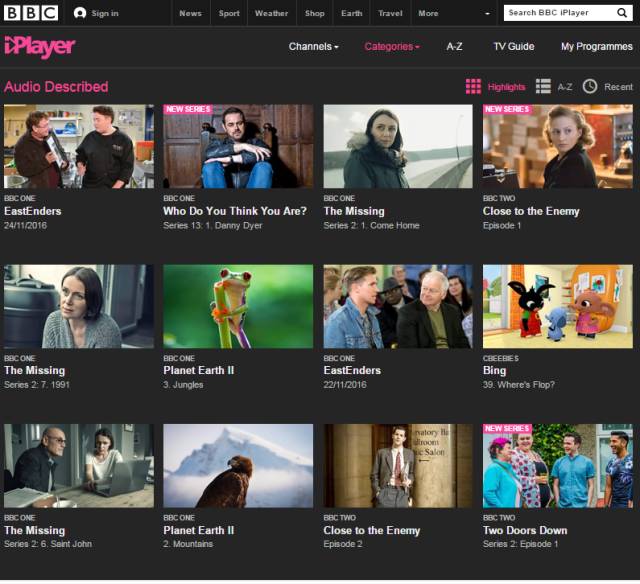Go to BBC Earth
Image resolution: width=640 pixels, height=584 pixels.
click(x=352, y=13)
